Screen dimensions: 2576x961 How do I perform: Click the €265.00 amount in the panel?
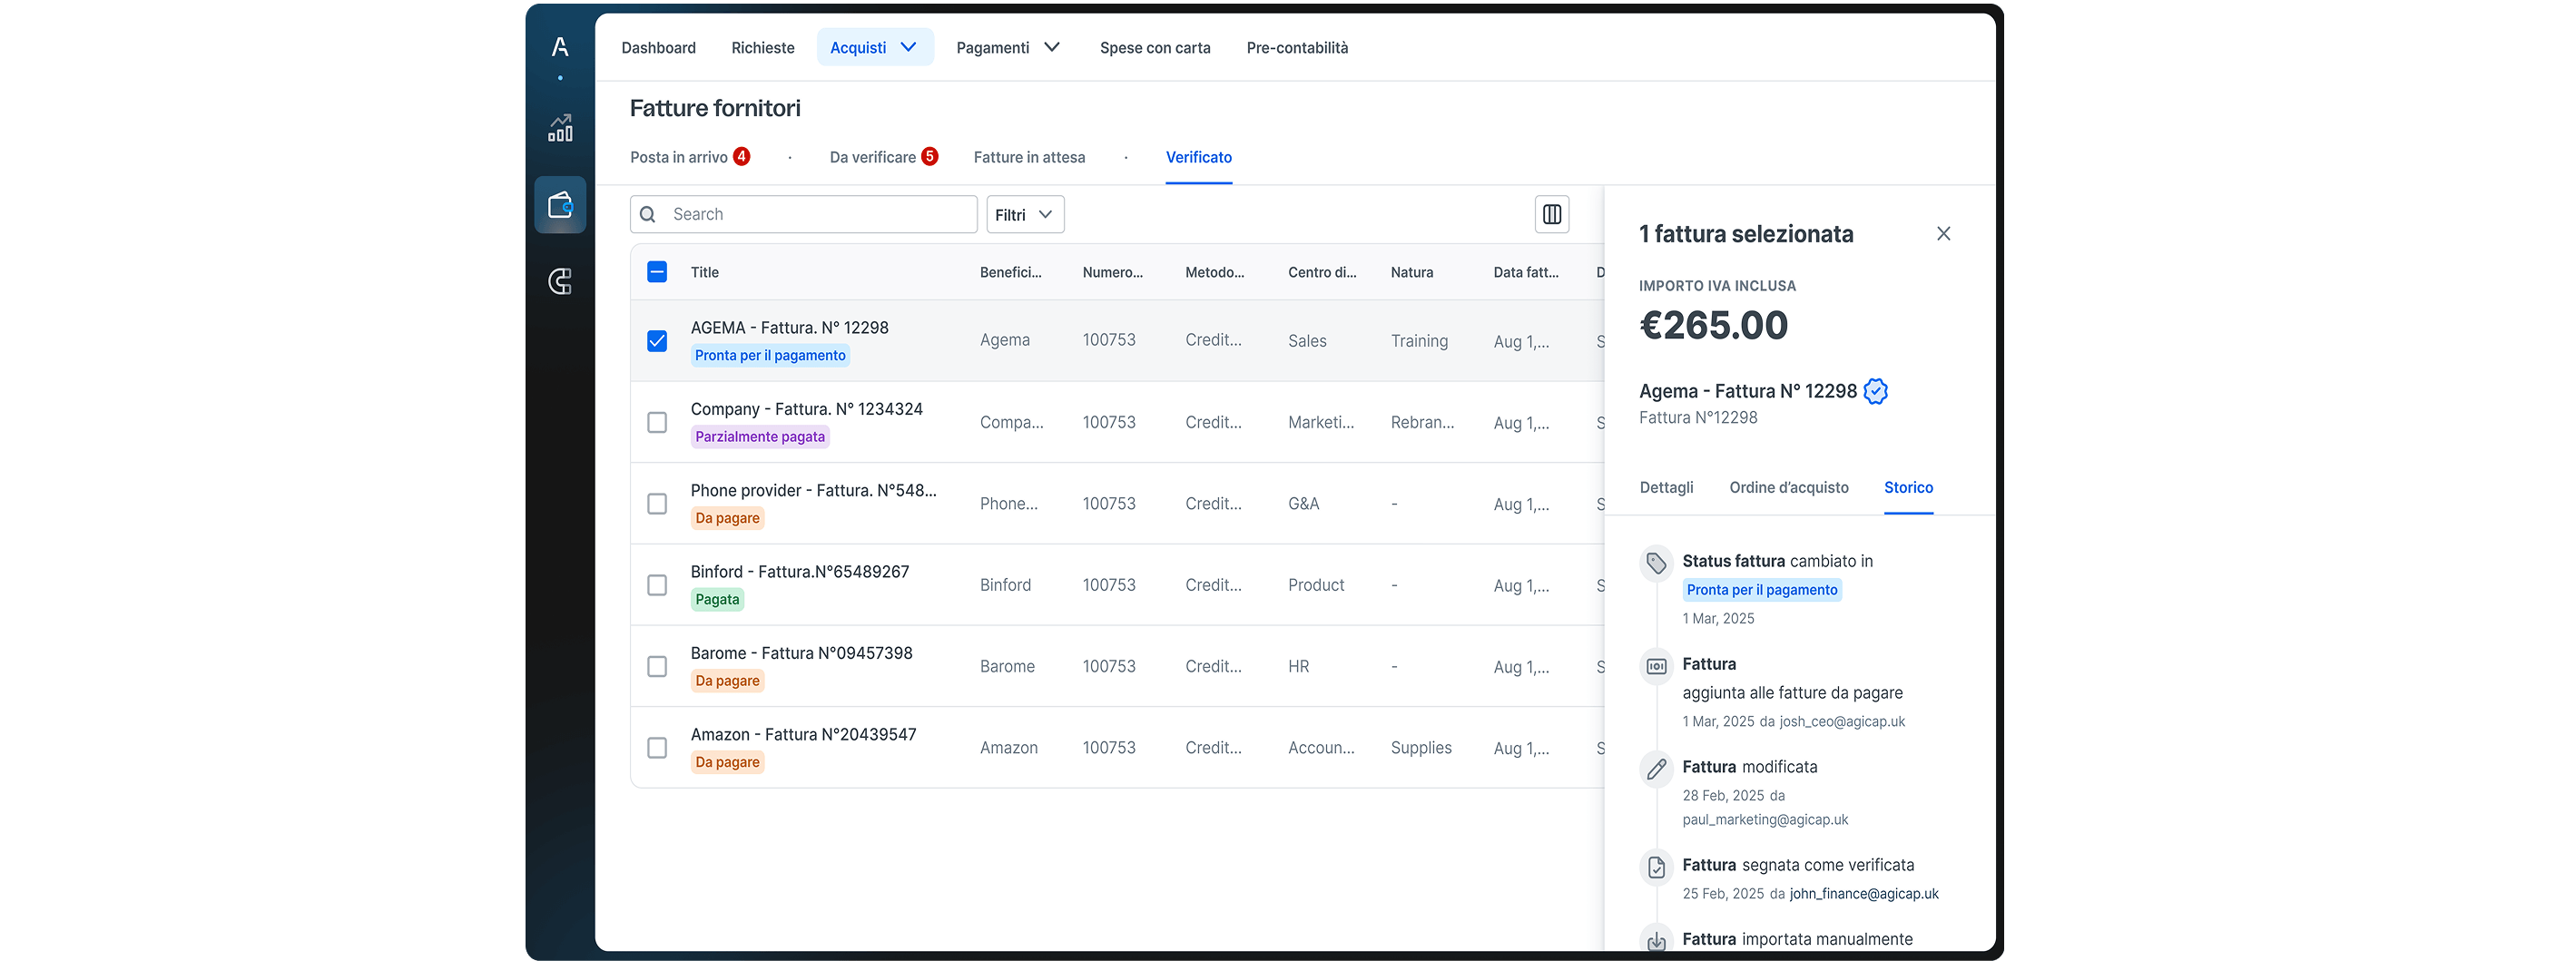pos(1714,325)
